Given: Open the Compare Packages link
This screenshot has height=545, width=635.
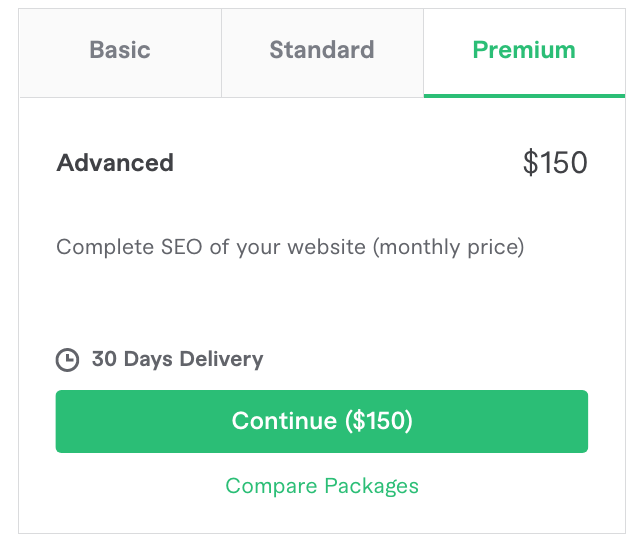Looking at the screenshot, I should tap(322, 486).
